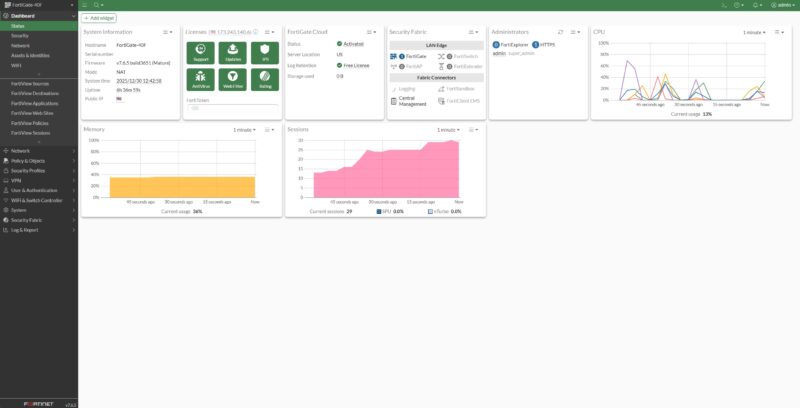Click the Support license tile
Screen dimensions: 800x408
(201, 53)
